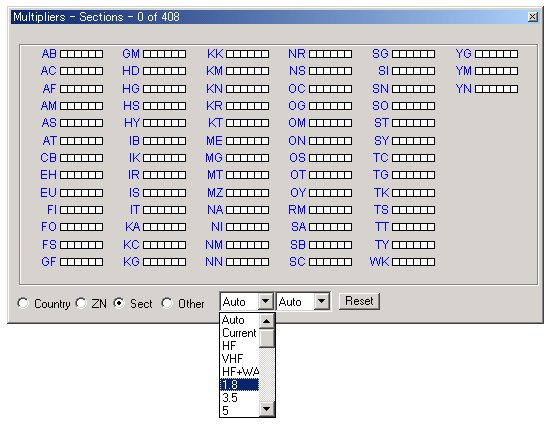Select HF+WA option in the list
This screenshot has height=429, width=555.
240,372
